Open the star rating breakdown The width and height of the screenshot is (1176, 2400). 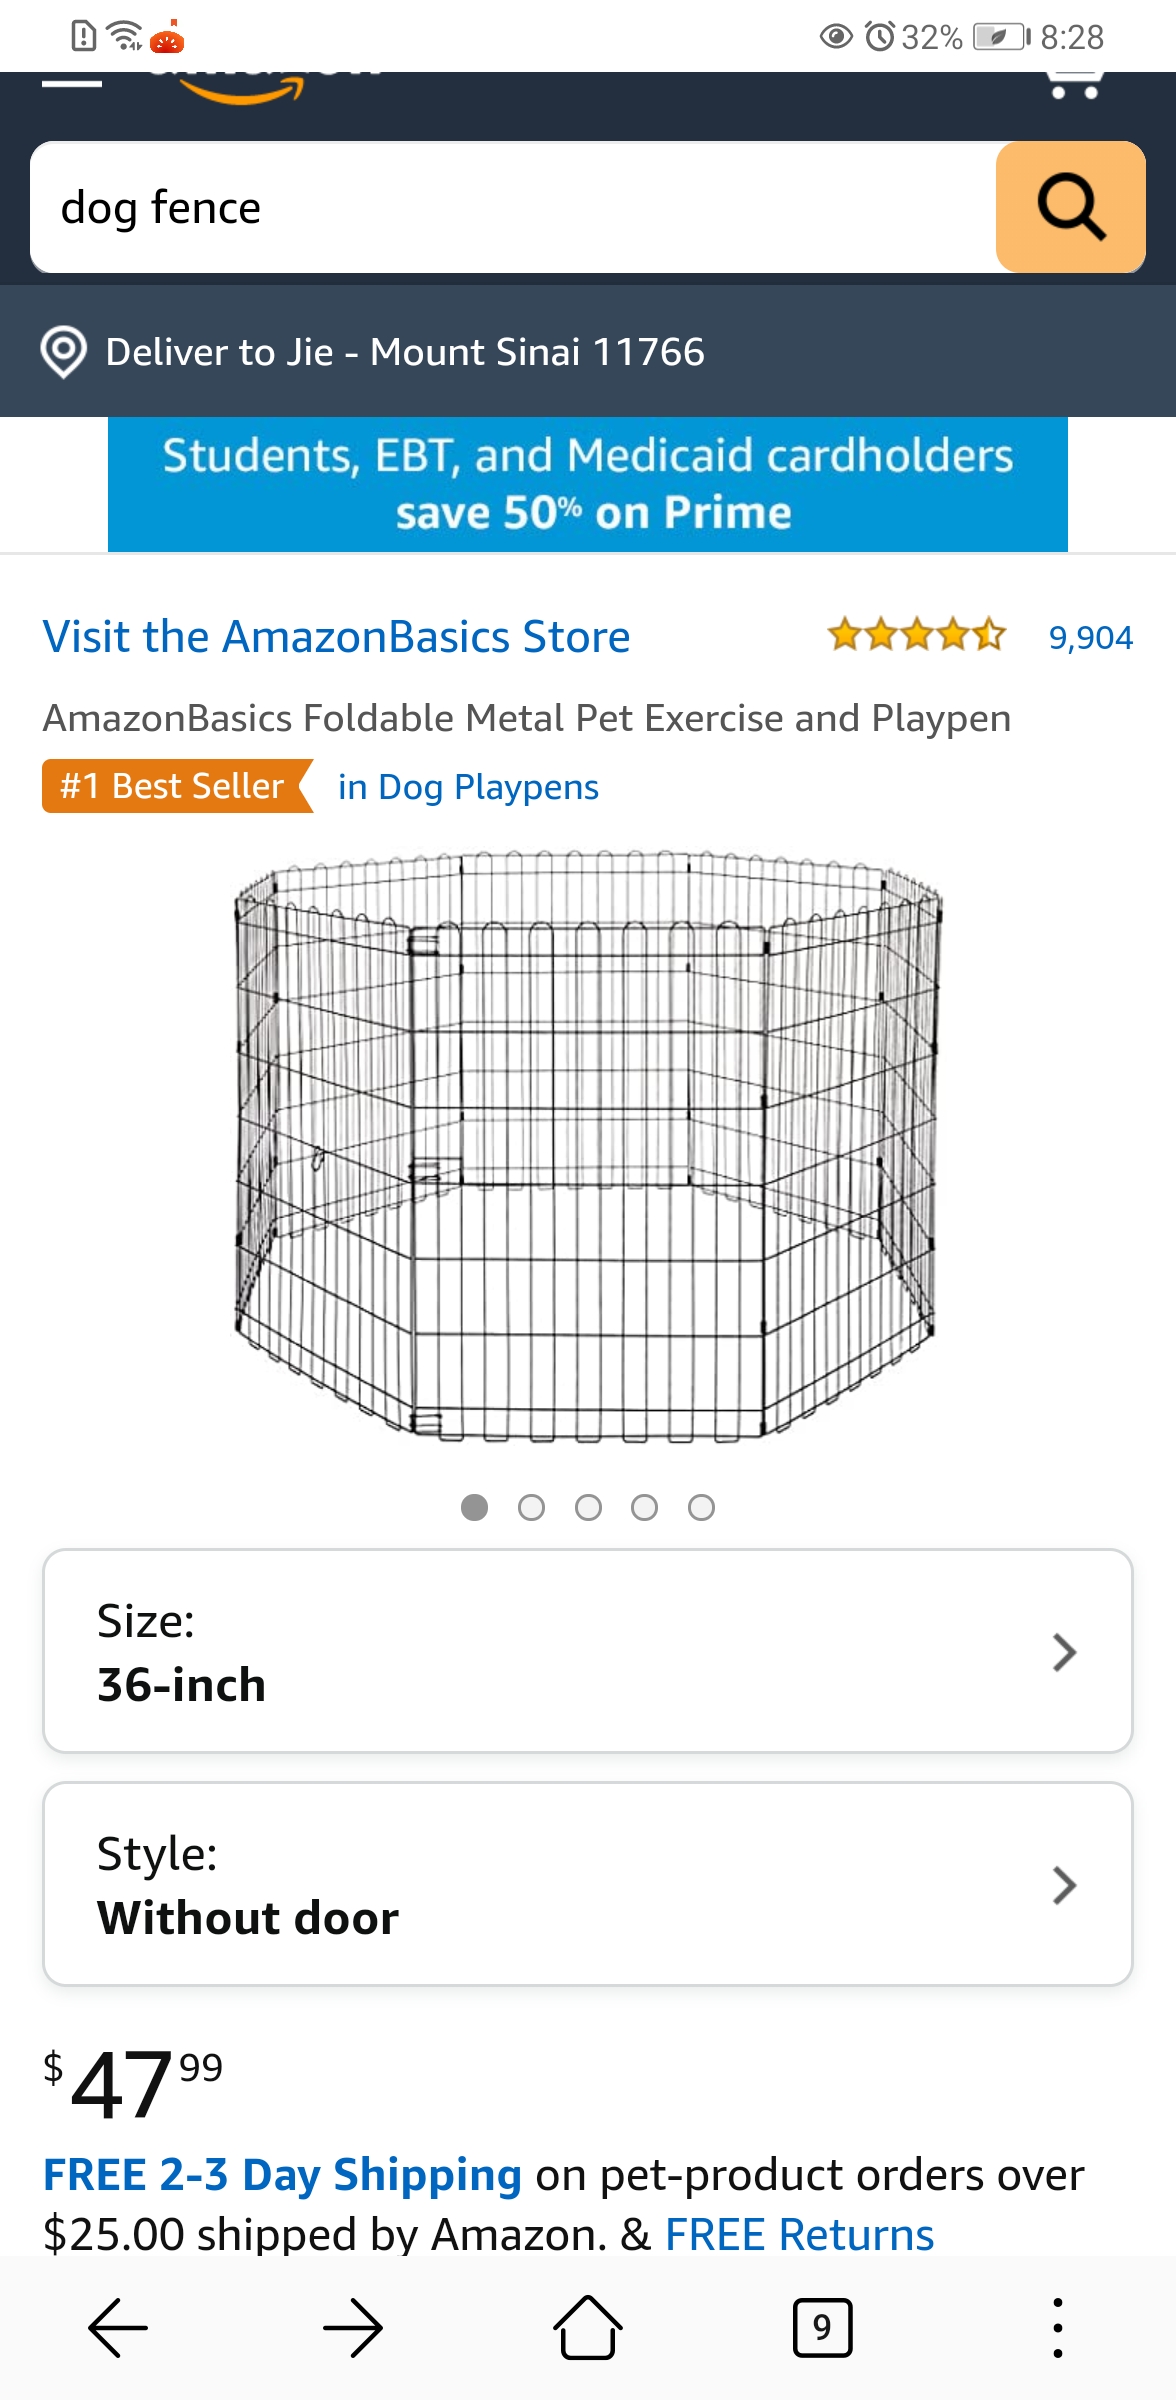coord(916,635)
